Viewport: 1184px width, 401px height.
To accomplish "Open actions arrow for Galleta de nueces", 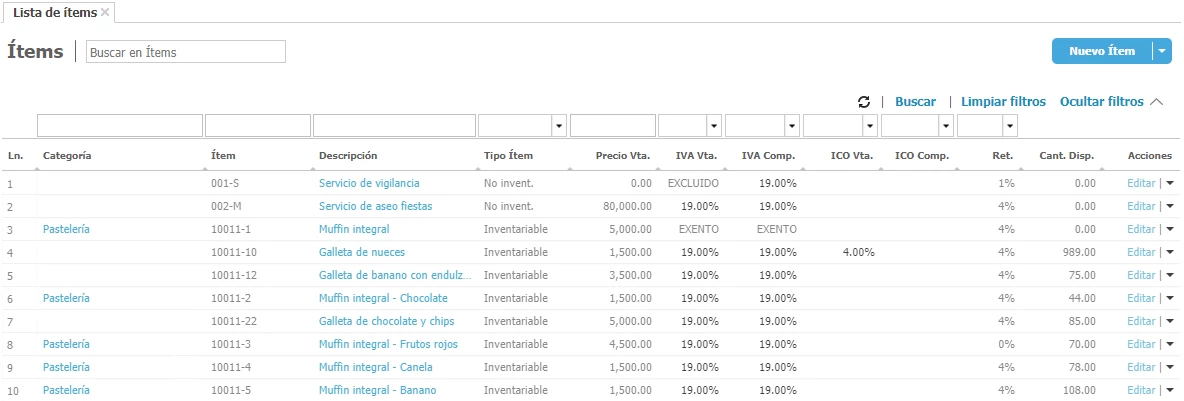I will [x=1170, y=253].
